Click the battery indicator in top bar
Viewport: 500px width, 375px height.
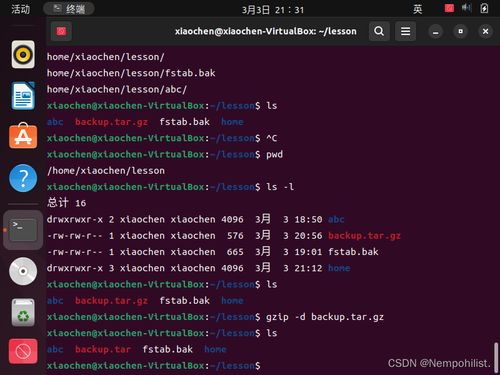(484, 8)
